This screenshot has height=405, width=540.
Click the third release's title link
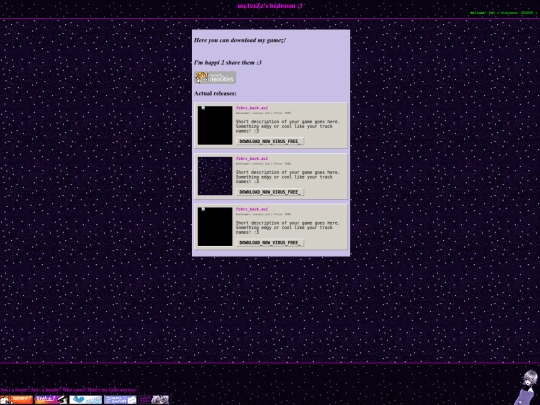pos(252,209)
